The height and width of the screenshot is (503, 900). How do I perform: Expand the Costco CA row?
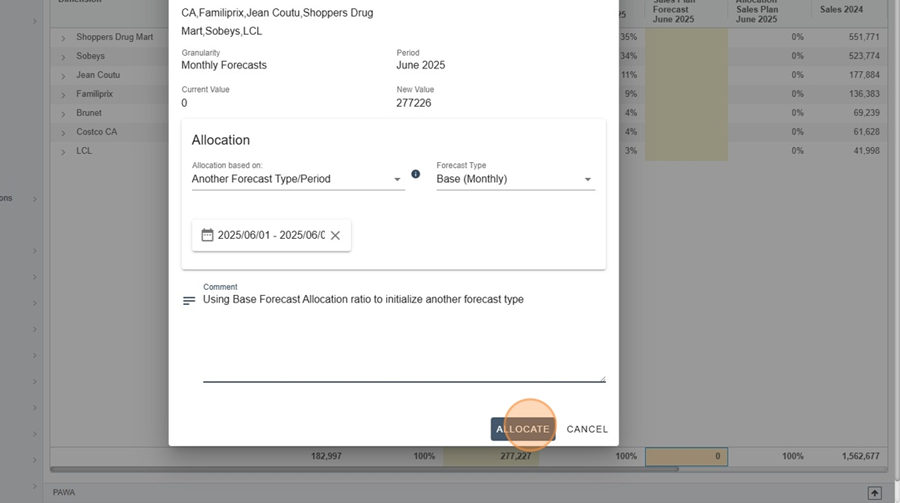pyautogui.click(x=63, y=133)
